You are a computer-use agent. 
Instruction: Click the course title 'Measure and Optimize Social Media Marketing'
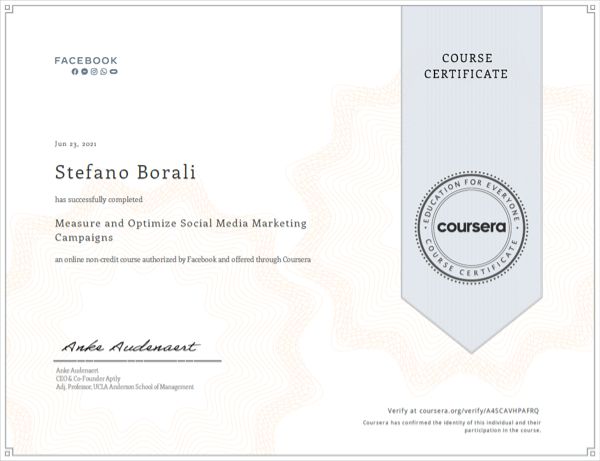(x=181, y=223)
